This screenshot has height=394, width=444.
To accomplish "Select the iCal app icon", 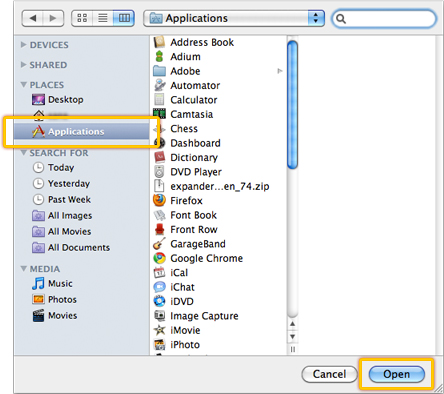I will [159, 272].
